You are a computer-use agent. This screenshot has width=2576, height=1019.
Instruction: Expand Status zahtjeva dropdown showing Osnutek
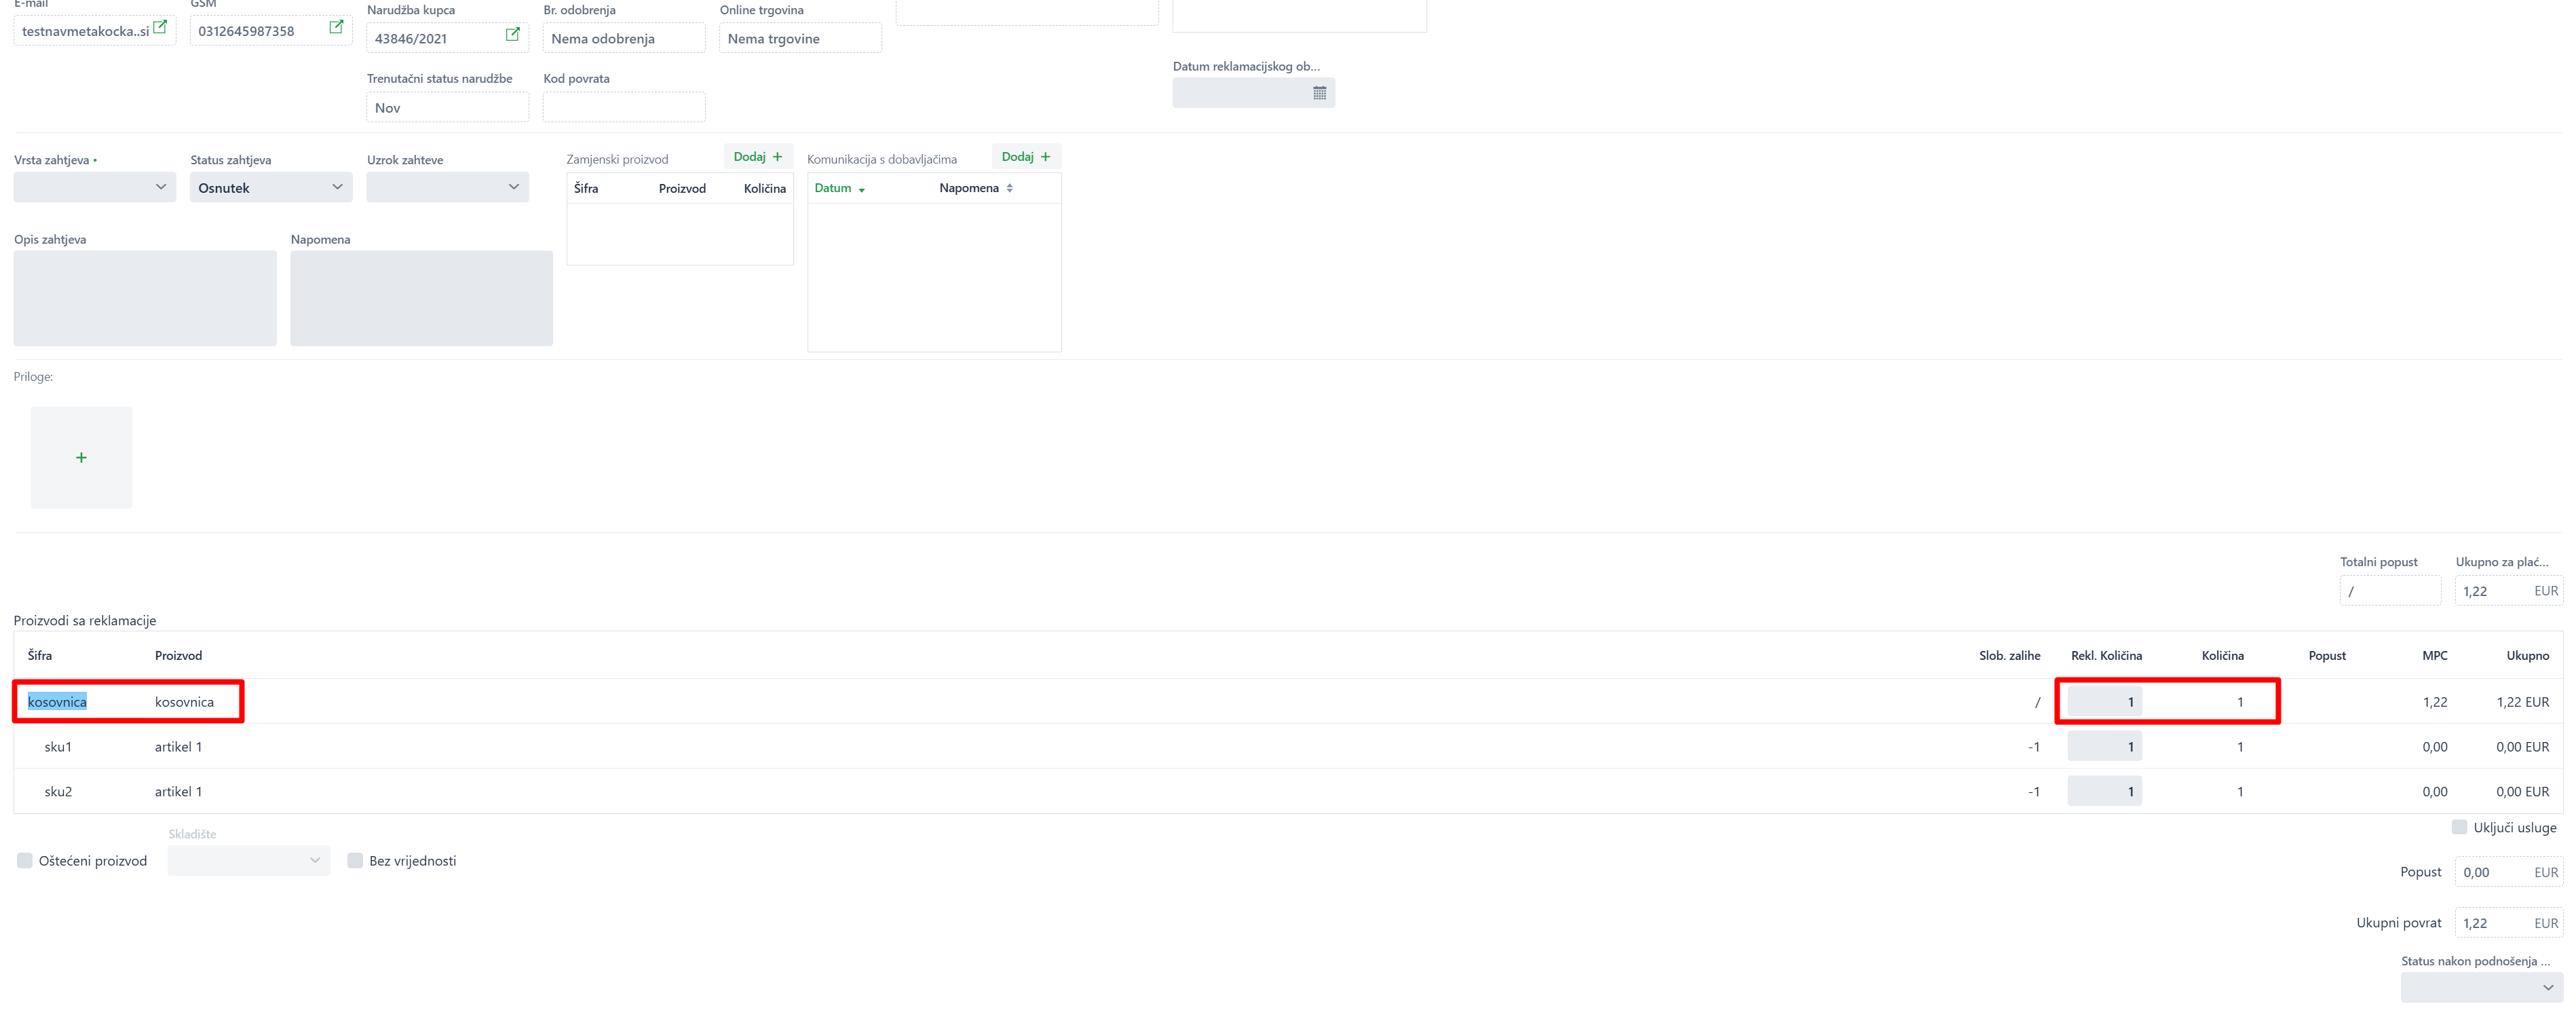tap(271, 187)
